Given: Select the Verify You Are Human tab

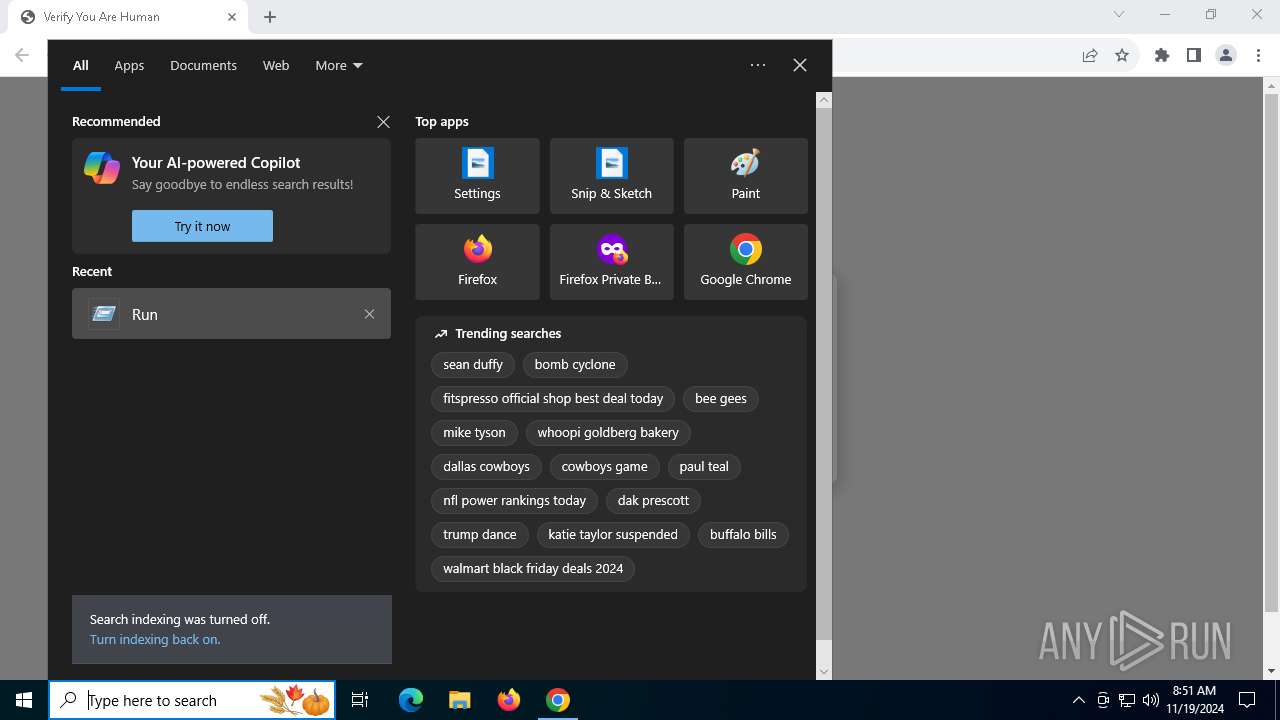Looking at the screenshot, I should tap(127, 17).
